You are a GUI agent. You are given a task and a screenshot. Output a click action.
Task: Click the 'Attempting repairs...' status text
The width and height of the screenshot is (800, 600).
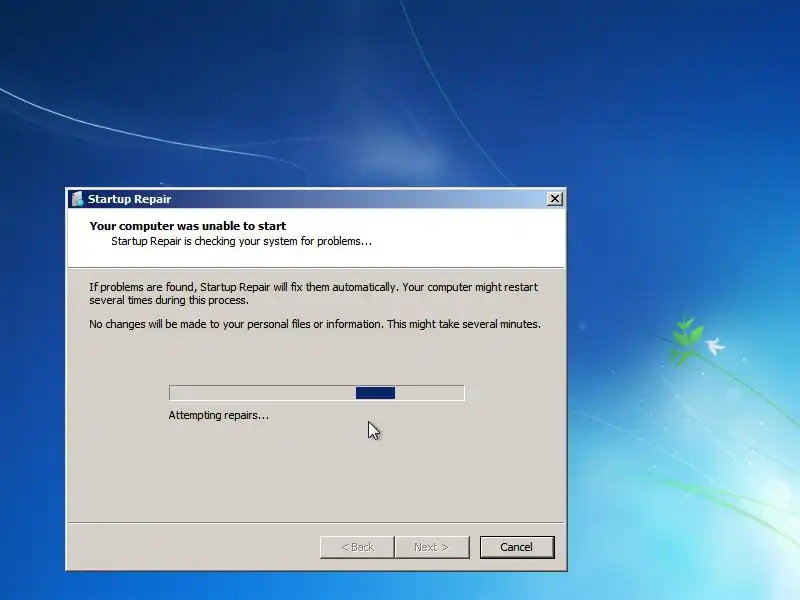[x=218, y=415]
